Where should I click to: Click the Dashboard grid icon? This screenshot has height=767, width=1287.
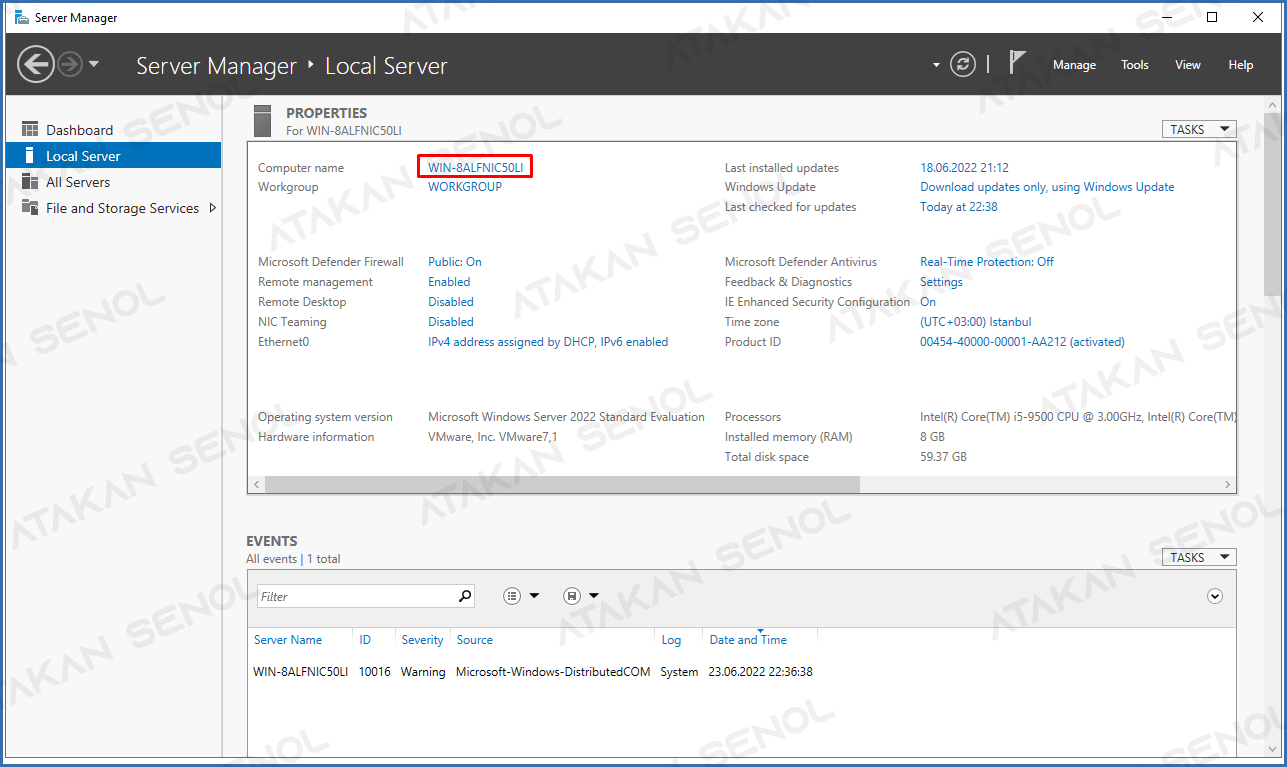(x=29, y=130)
